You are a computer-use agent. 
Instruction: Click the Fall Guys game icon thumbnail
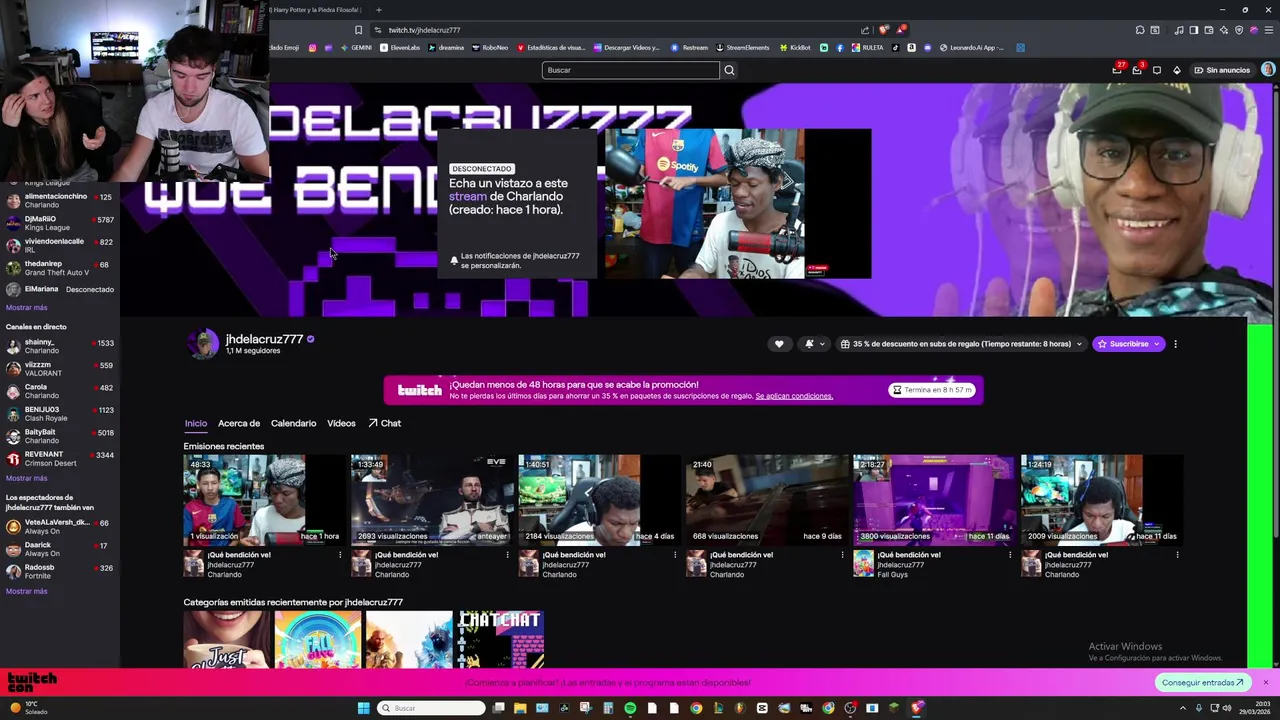(863, 564)
